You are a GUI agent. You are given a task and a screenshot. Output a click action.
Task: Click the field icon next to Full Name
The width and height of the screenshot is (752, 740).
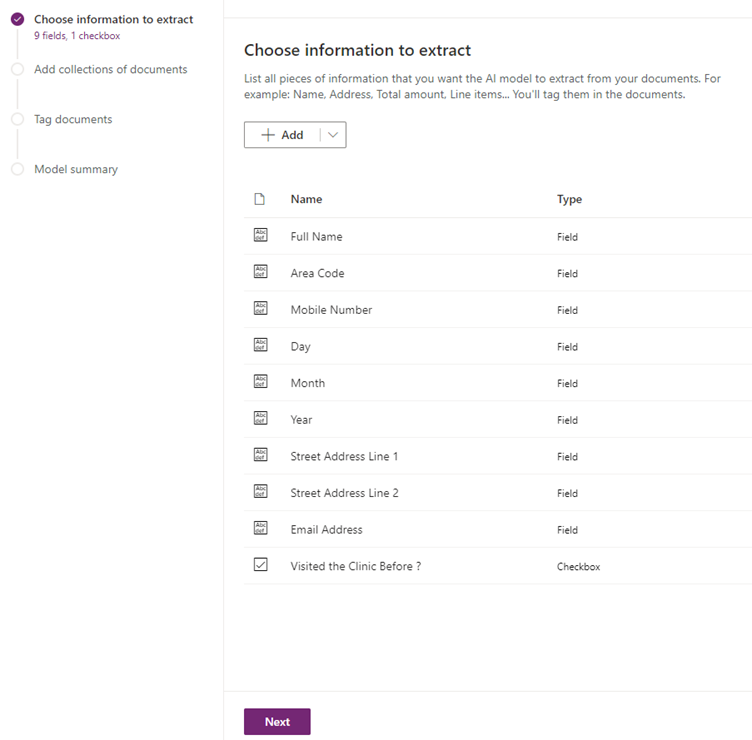pos(260,235)
